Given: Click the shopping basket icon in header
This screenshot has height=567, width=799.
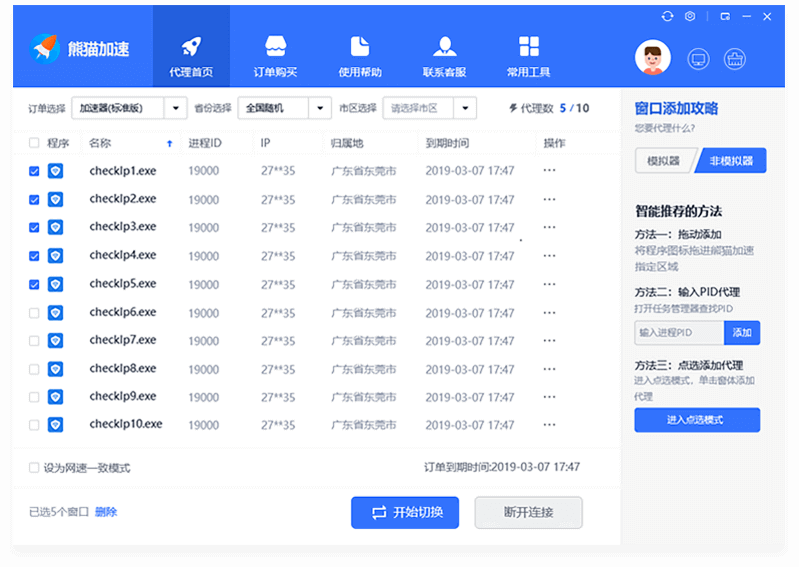Looking at the screenshot, I should coord(735,59).
